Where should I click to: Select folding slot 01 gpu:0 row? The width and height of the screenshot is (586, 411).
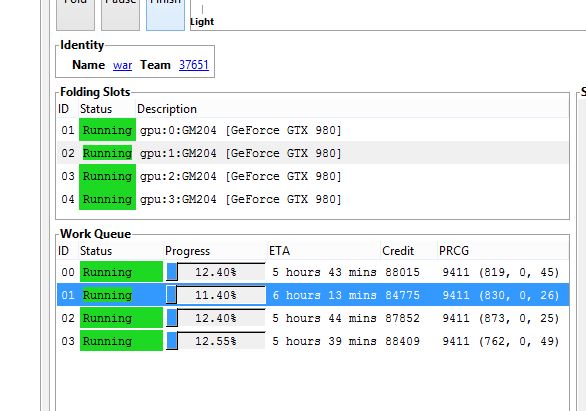313,130
